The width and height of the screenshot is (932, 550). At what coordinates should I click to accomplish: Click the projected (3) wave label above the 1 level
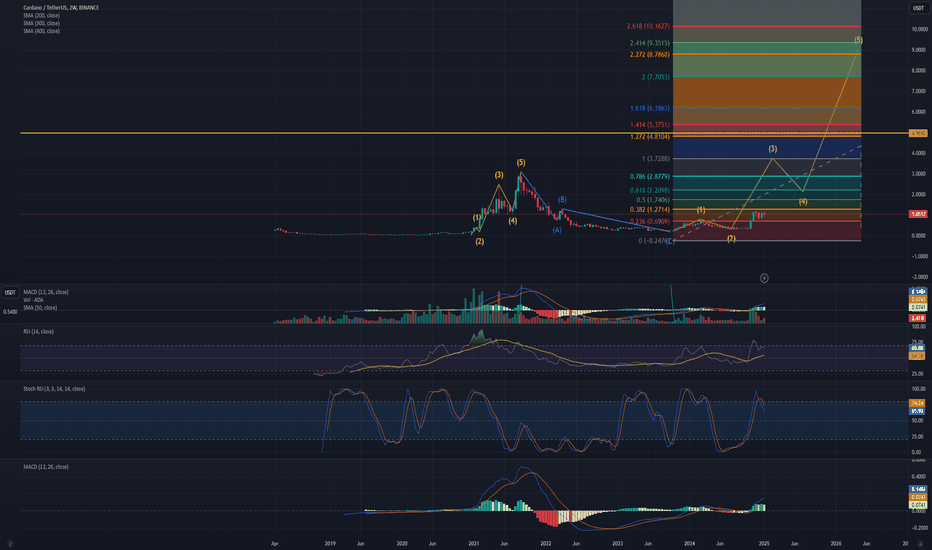(772, 149)
